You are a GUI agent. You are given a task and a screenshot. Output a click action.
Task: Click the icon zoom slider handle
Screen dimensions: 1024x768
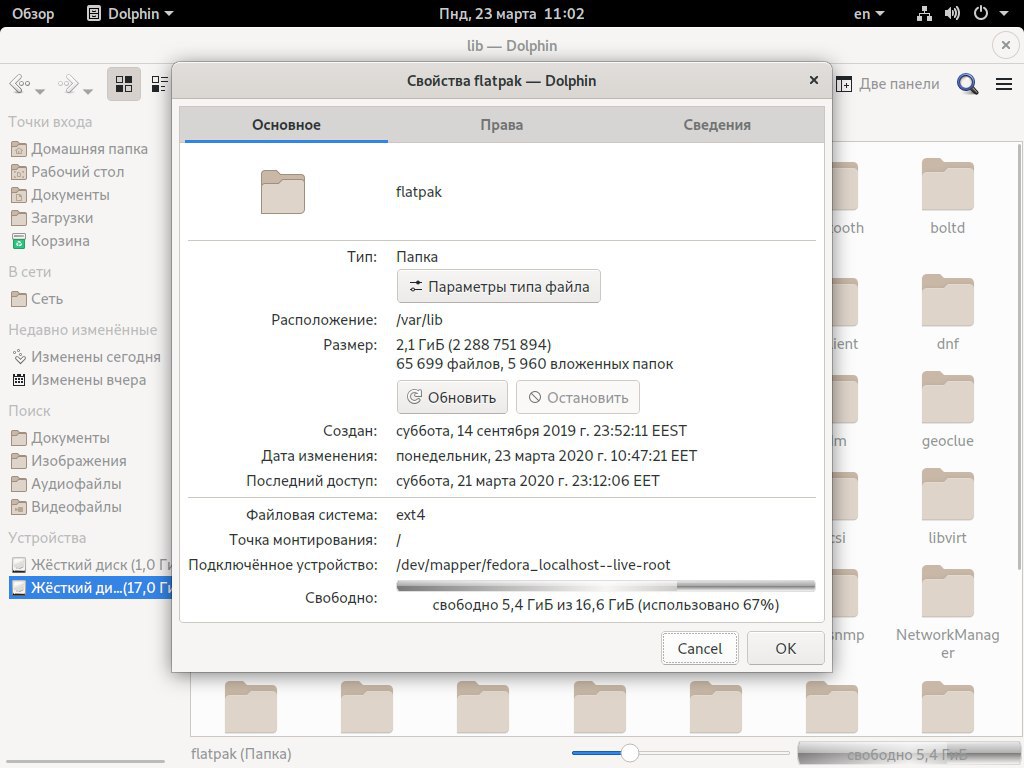click(x=629, y=753)
